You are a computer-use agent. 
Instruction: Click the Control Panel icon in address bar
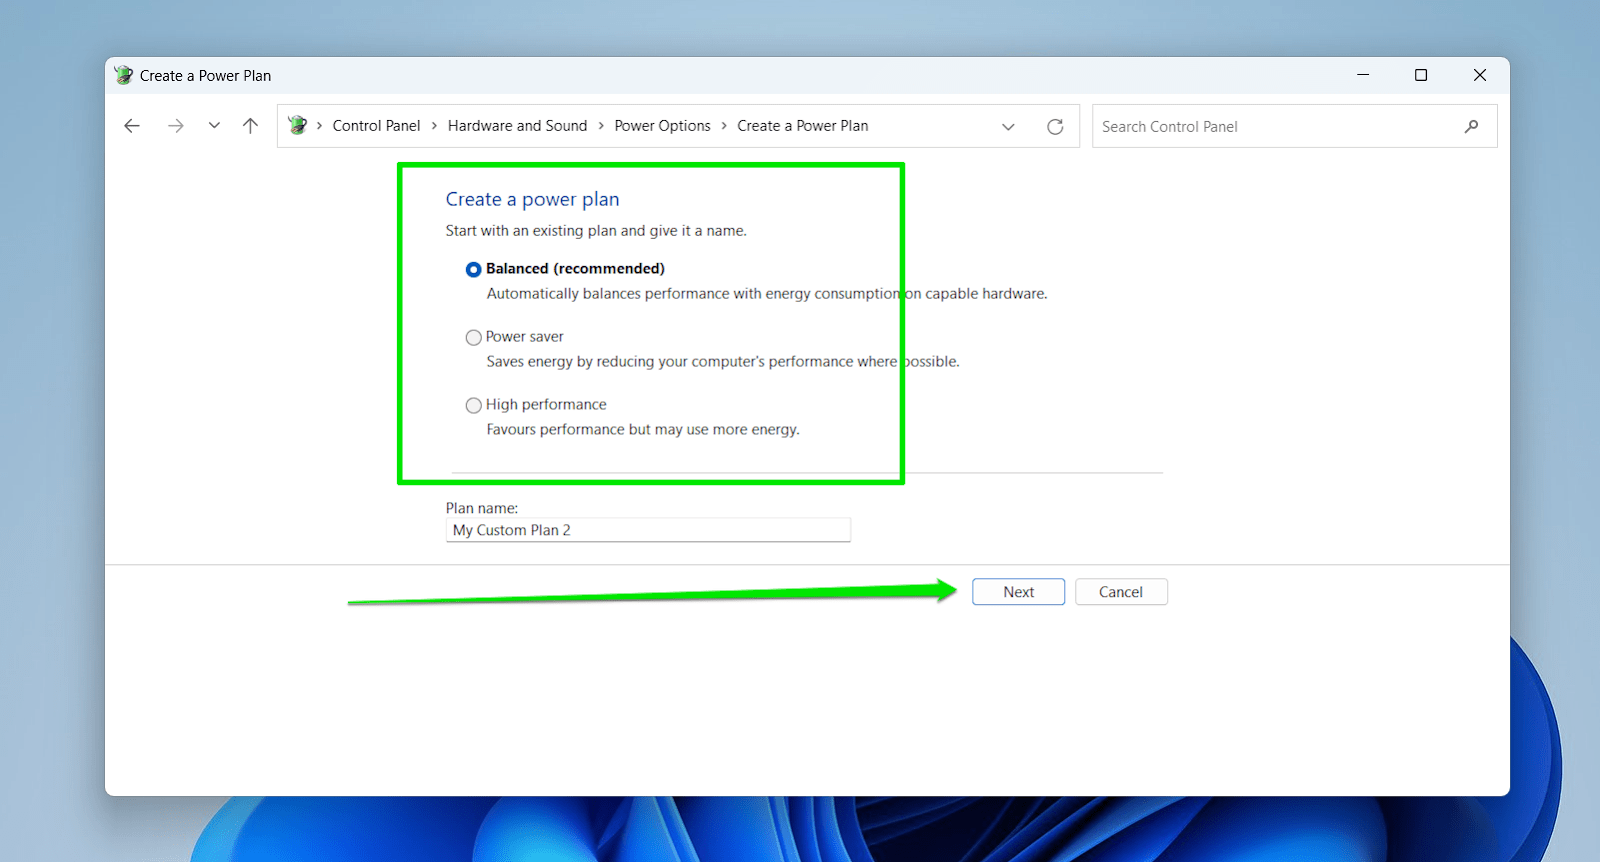pos(297,125)
